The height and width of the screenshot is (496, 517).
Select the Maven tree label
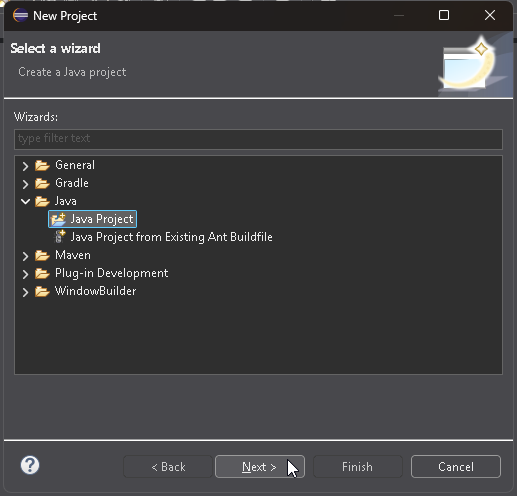(73, 255)
